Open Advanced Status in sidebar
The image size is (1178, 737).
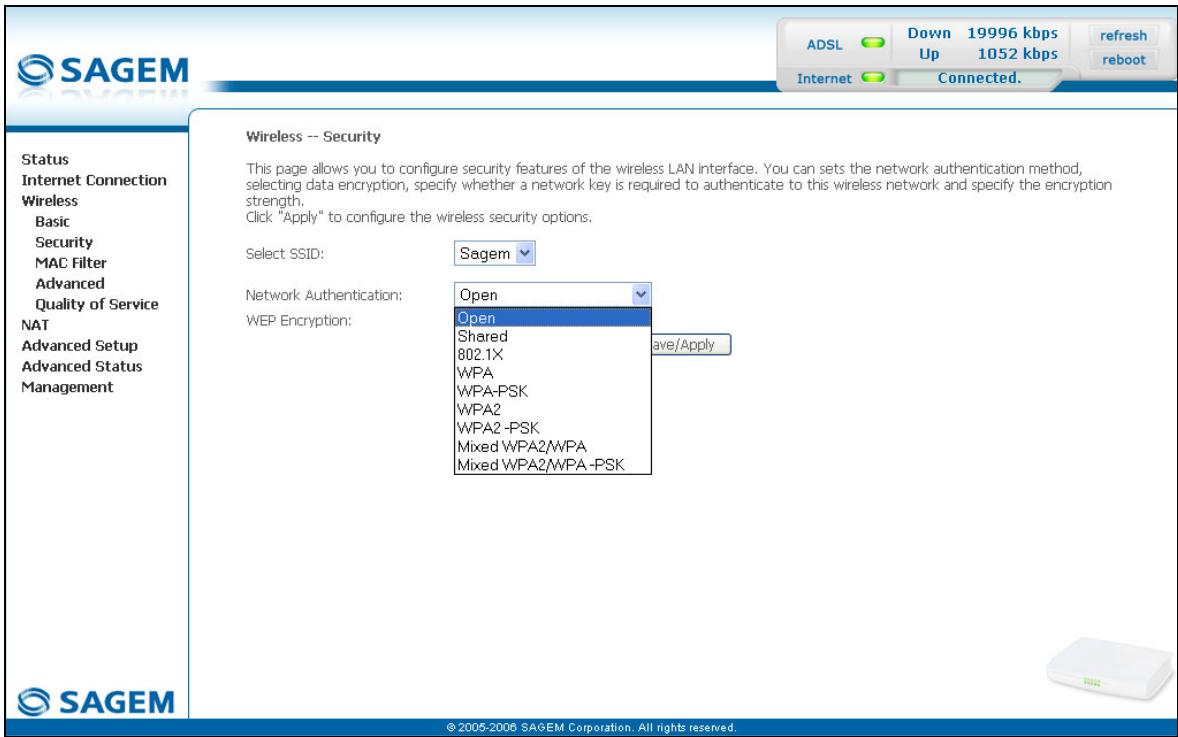click(82, 366)
